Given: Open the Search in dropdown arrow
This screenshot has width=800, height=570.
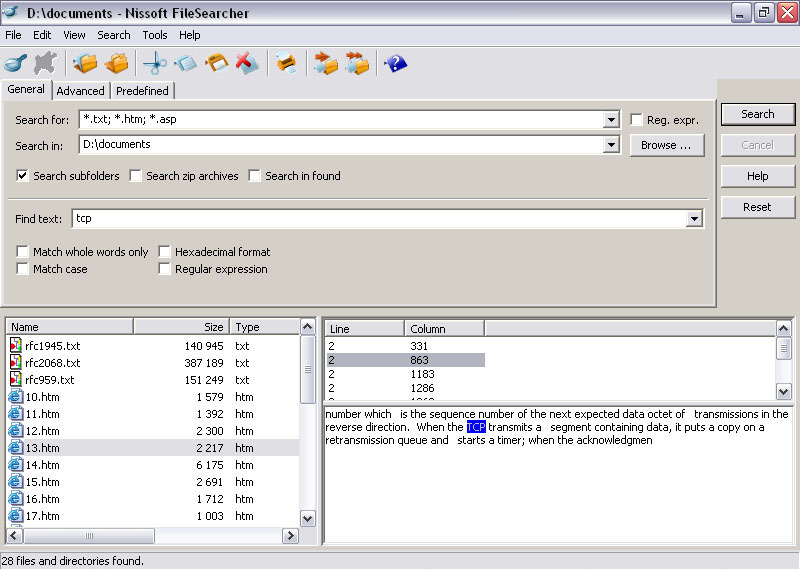Looking at the screenshot, I should [611, 145].
